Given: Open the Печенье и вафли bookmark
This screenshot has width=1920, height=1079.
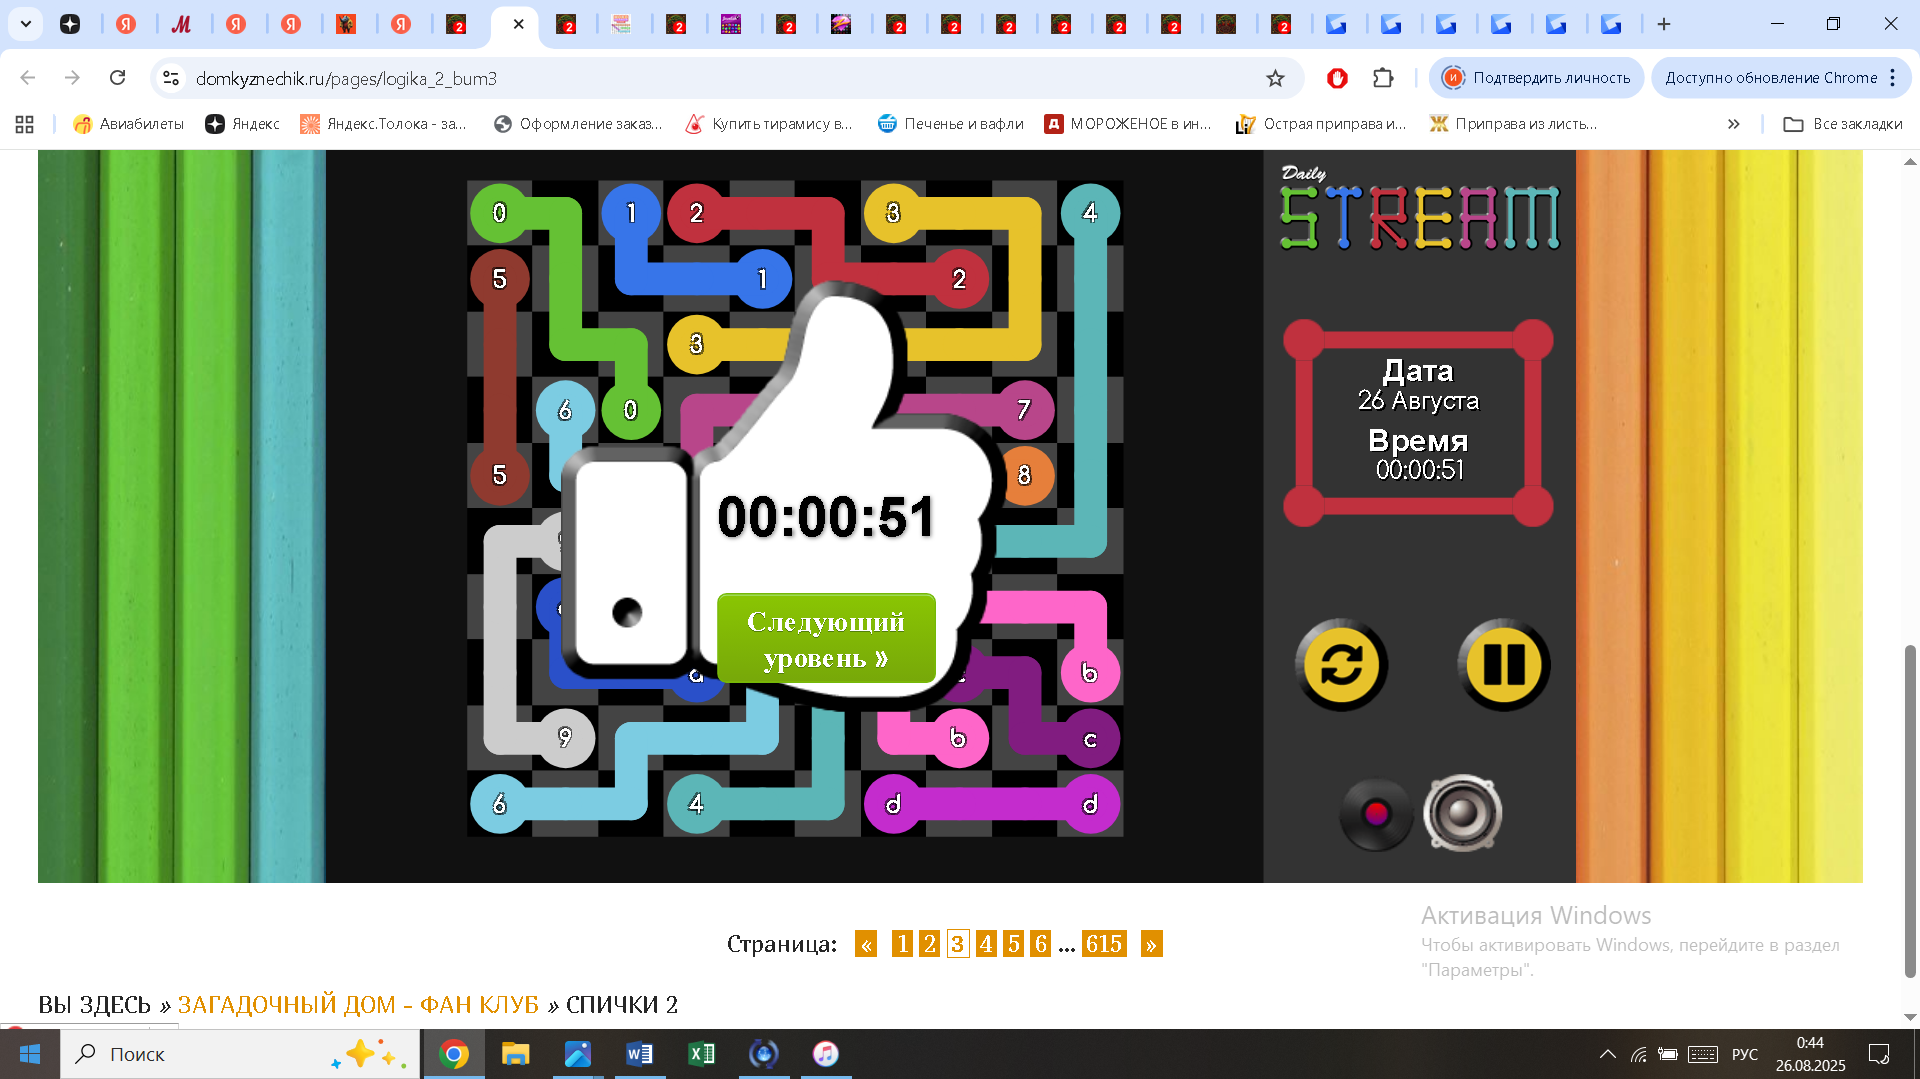Looking at the screenshot, I should [950, 124].
